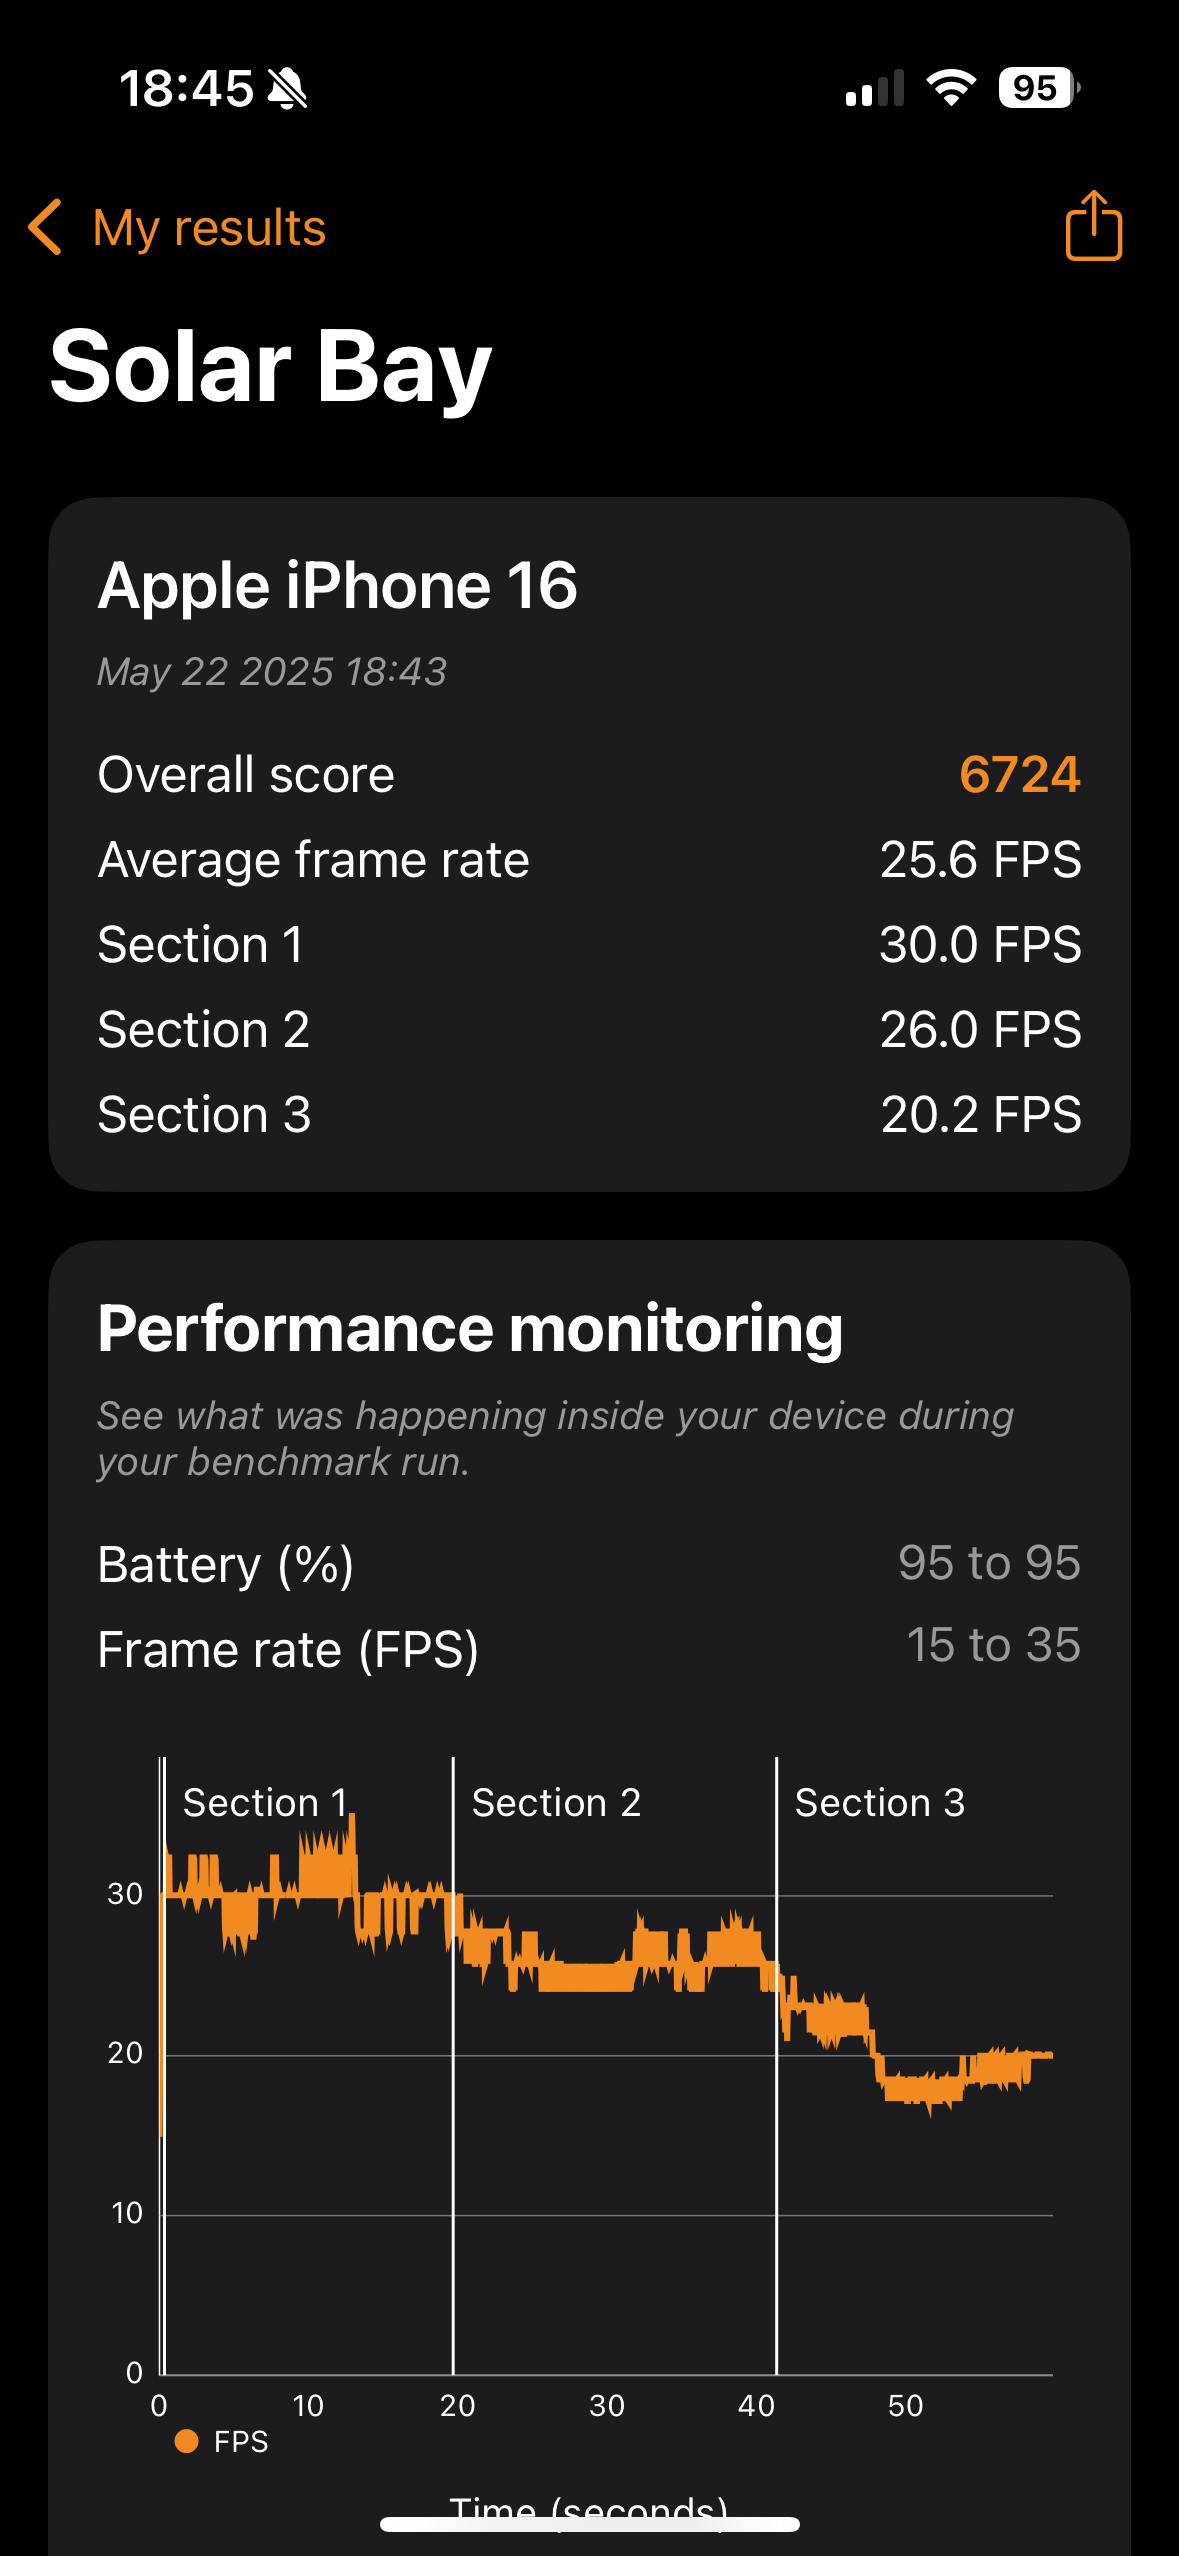Screen dimensions: 1179x2556
Task: Select the Frame rate (FPS) metric row
Action: 589,1649
